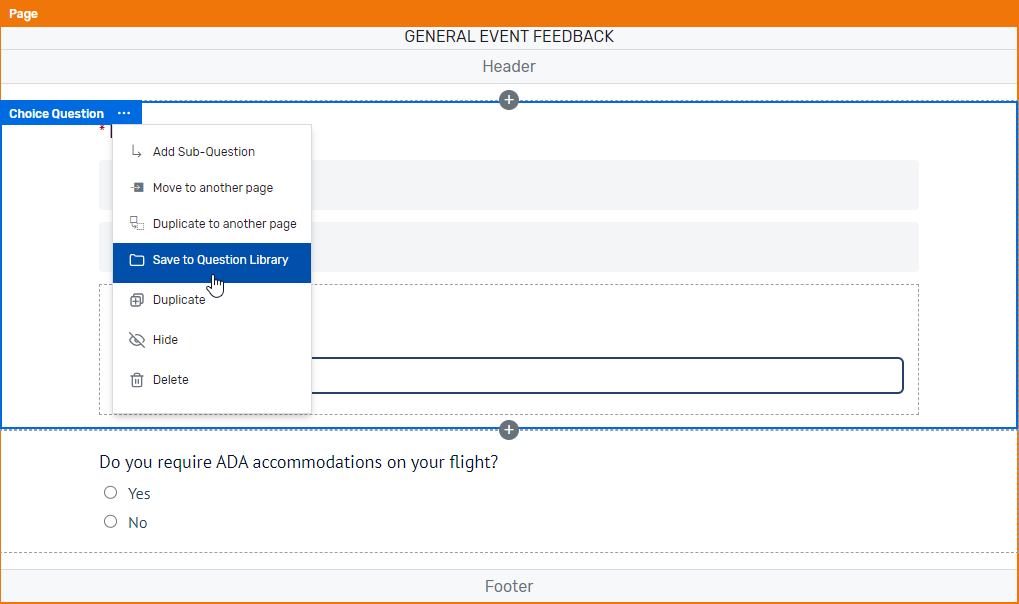This screenshot has height=604, width=1019.
Task: Open the Choice Question ellipsis menu
Action: tap(124, 114)
